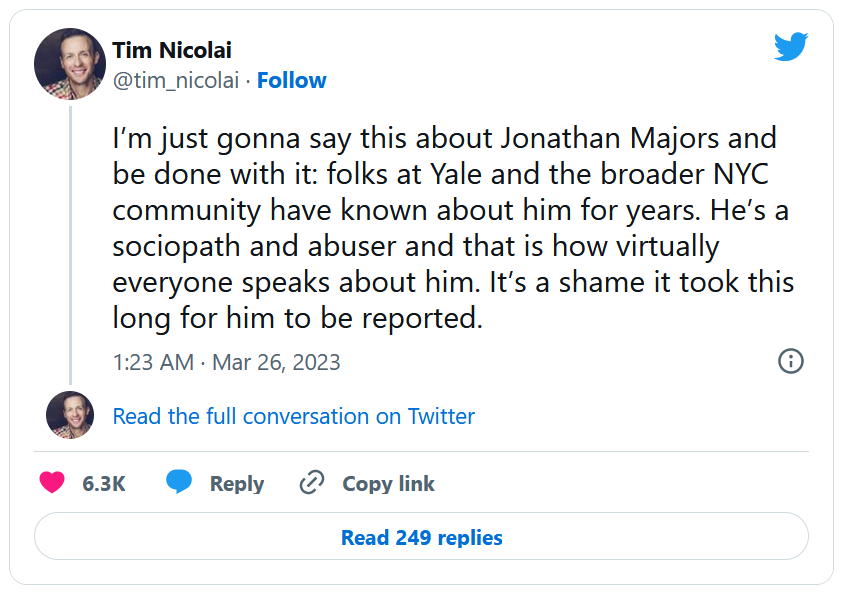This screenshot has width=843, height=594.
Task: Select the Copy link text
Action: pos(388,484)
